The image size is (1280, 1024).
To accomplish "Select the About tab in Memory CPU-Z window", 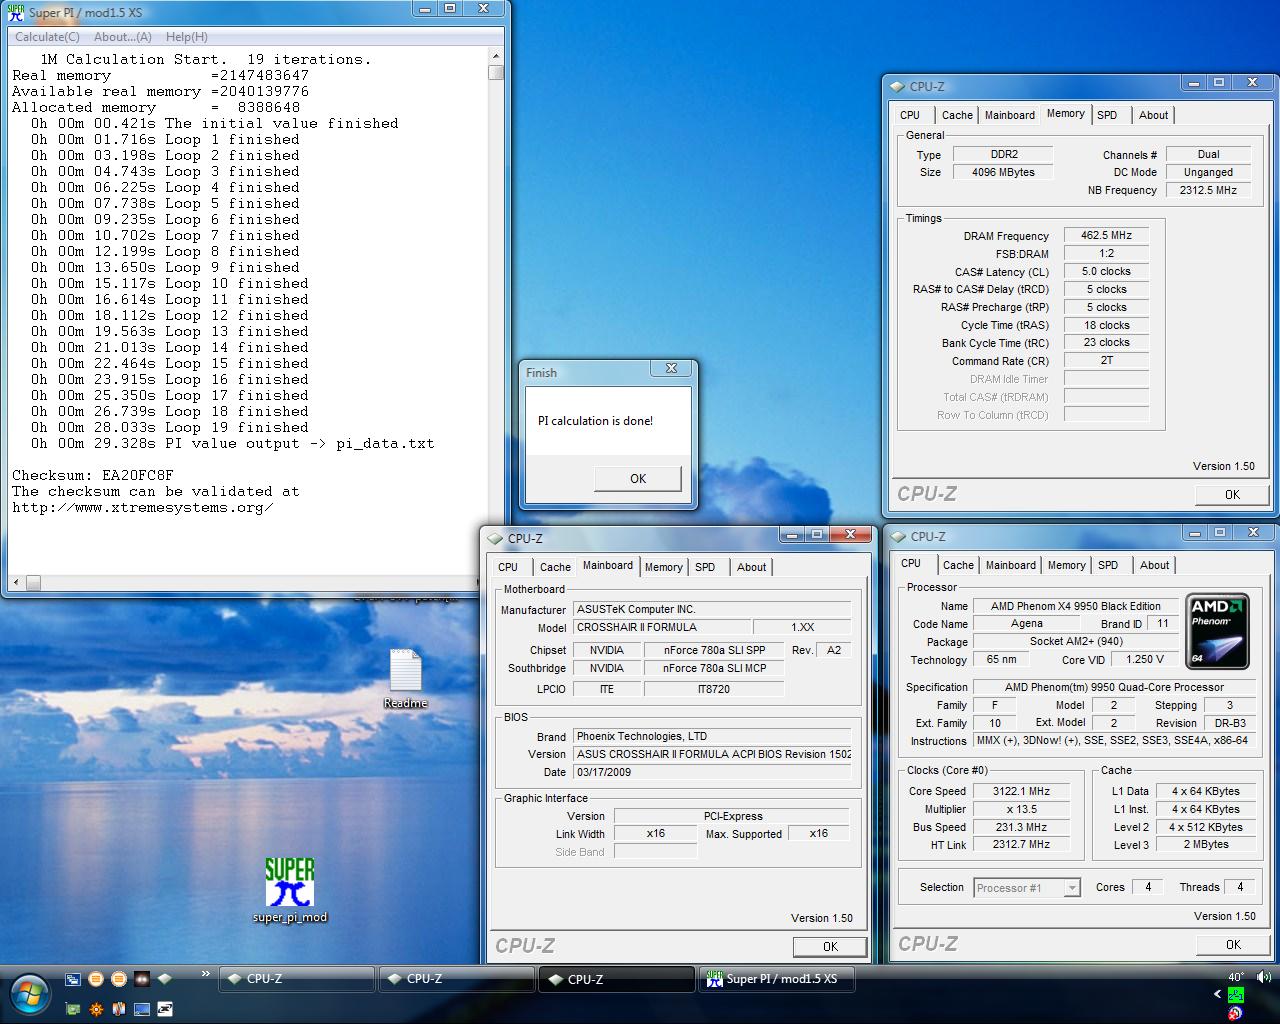I will (1153, 115).
